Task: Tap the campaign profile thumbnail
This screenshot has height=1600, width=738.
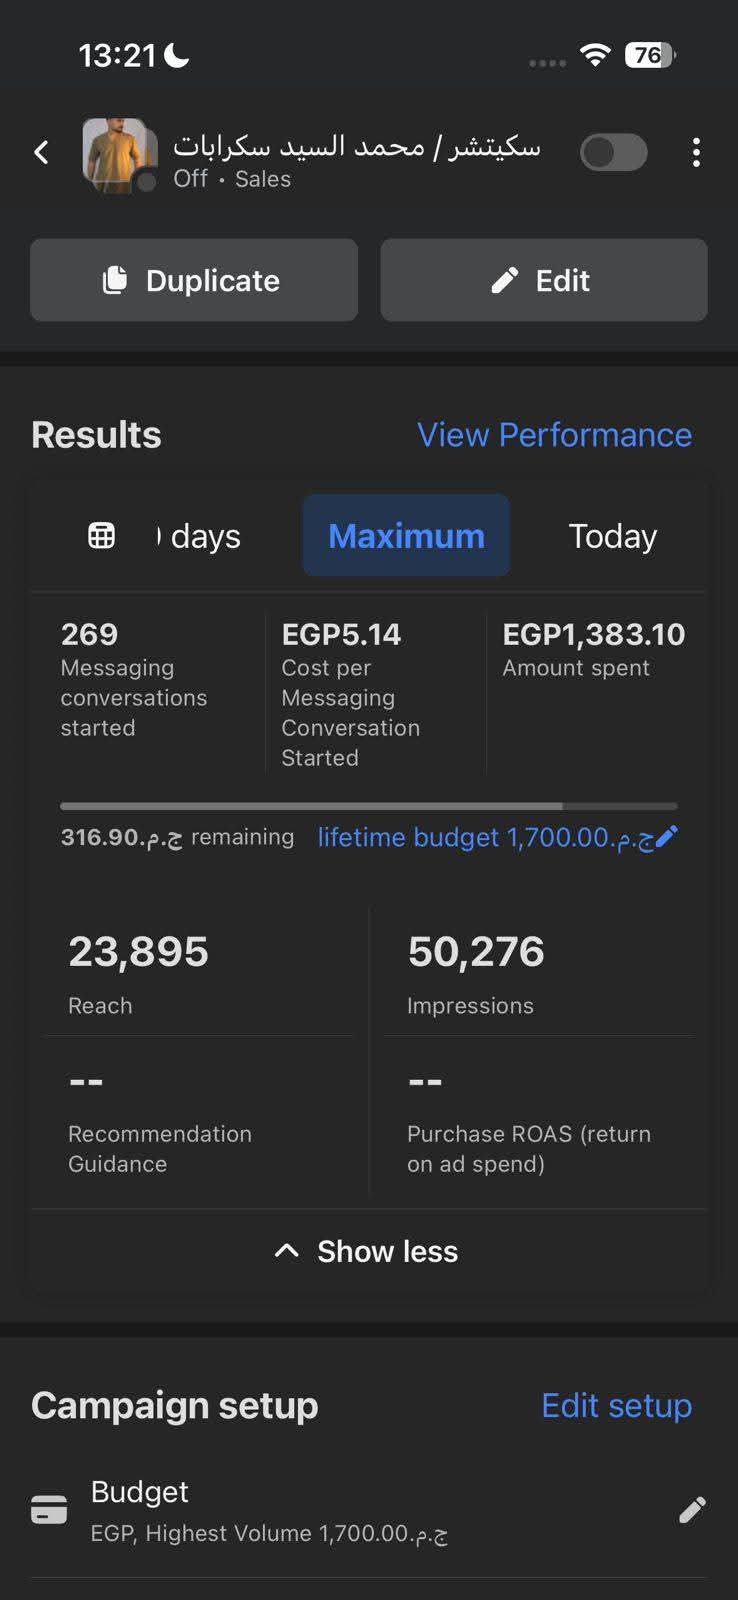Action: click(x=119, y=153)
